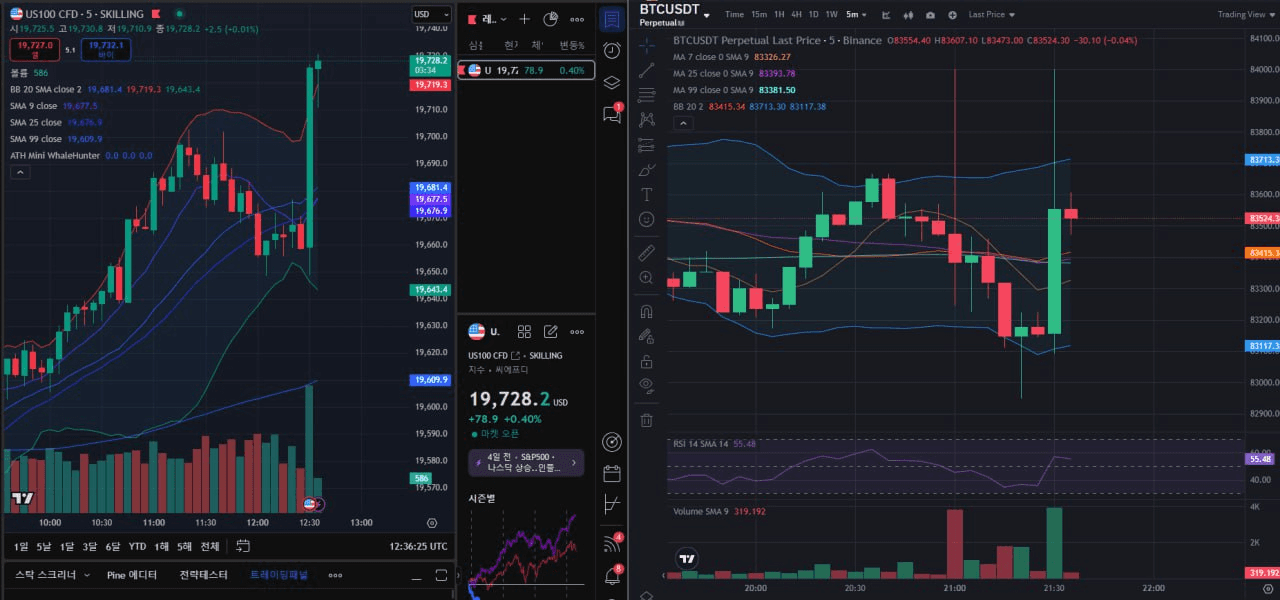Open the watchlist pie-chart advanced view icon
Viewport: 1280px width, 600px height.
pos(551,19)
